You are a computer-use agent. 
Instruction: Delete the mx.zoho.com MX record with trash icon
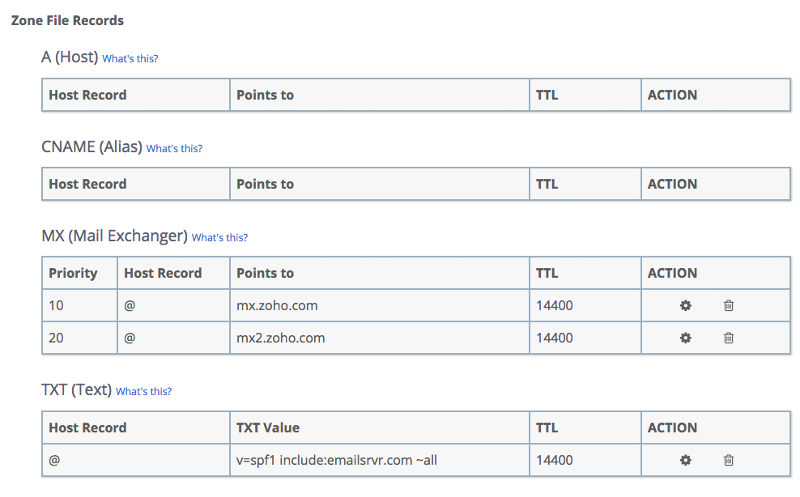[729, 306]
